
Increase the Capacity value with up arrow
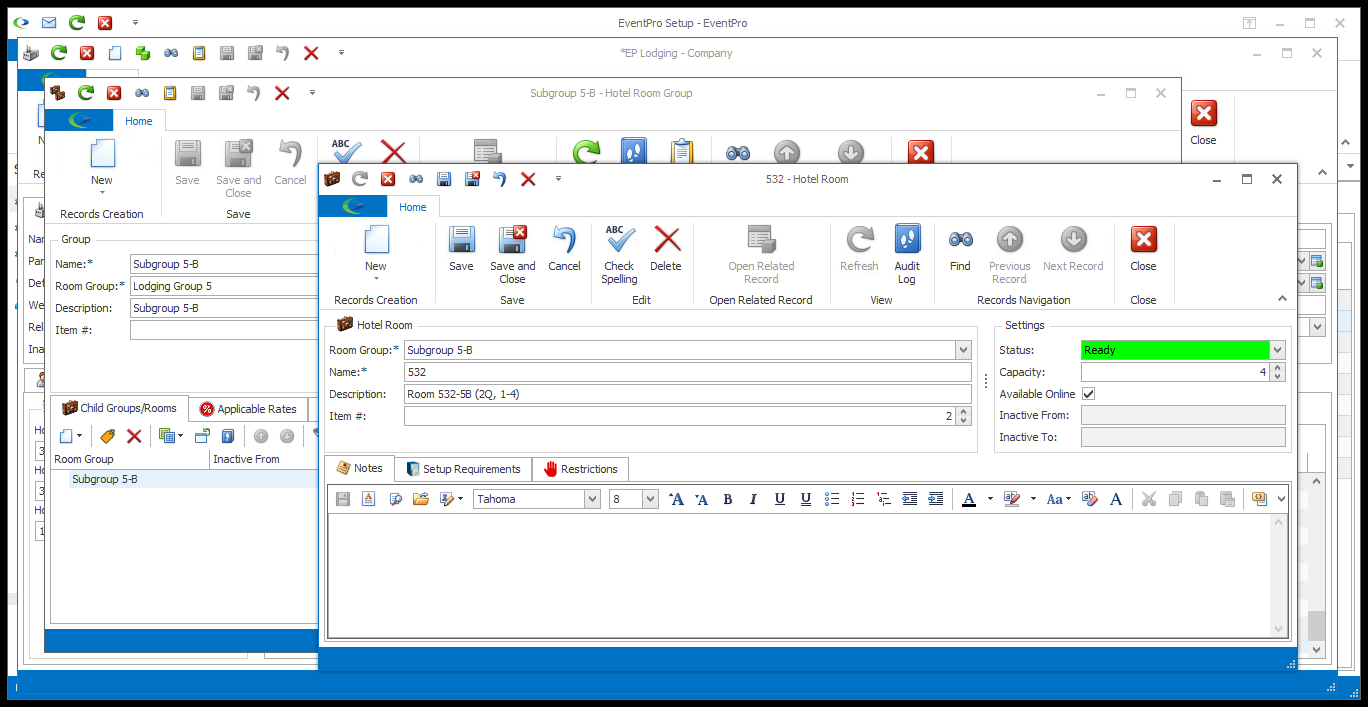pos(1277,368)
